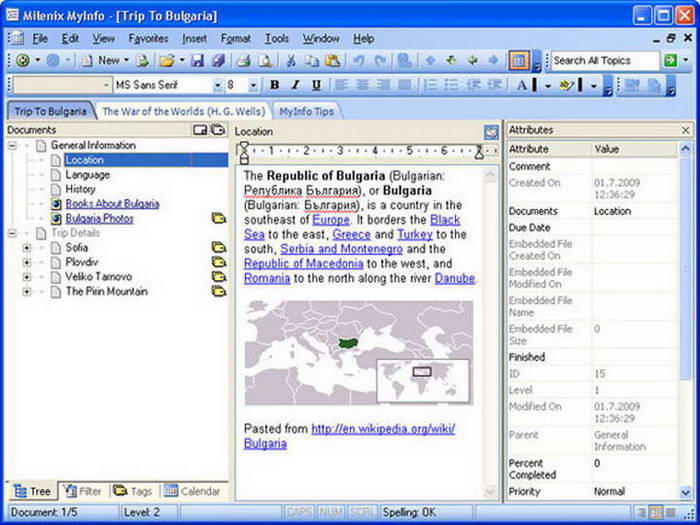700x525 pixels.
Task: Click the green Back navigation icon
Action: (x=22, y=60)
